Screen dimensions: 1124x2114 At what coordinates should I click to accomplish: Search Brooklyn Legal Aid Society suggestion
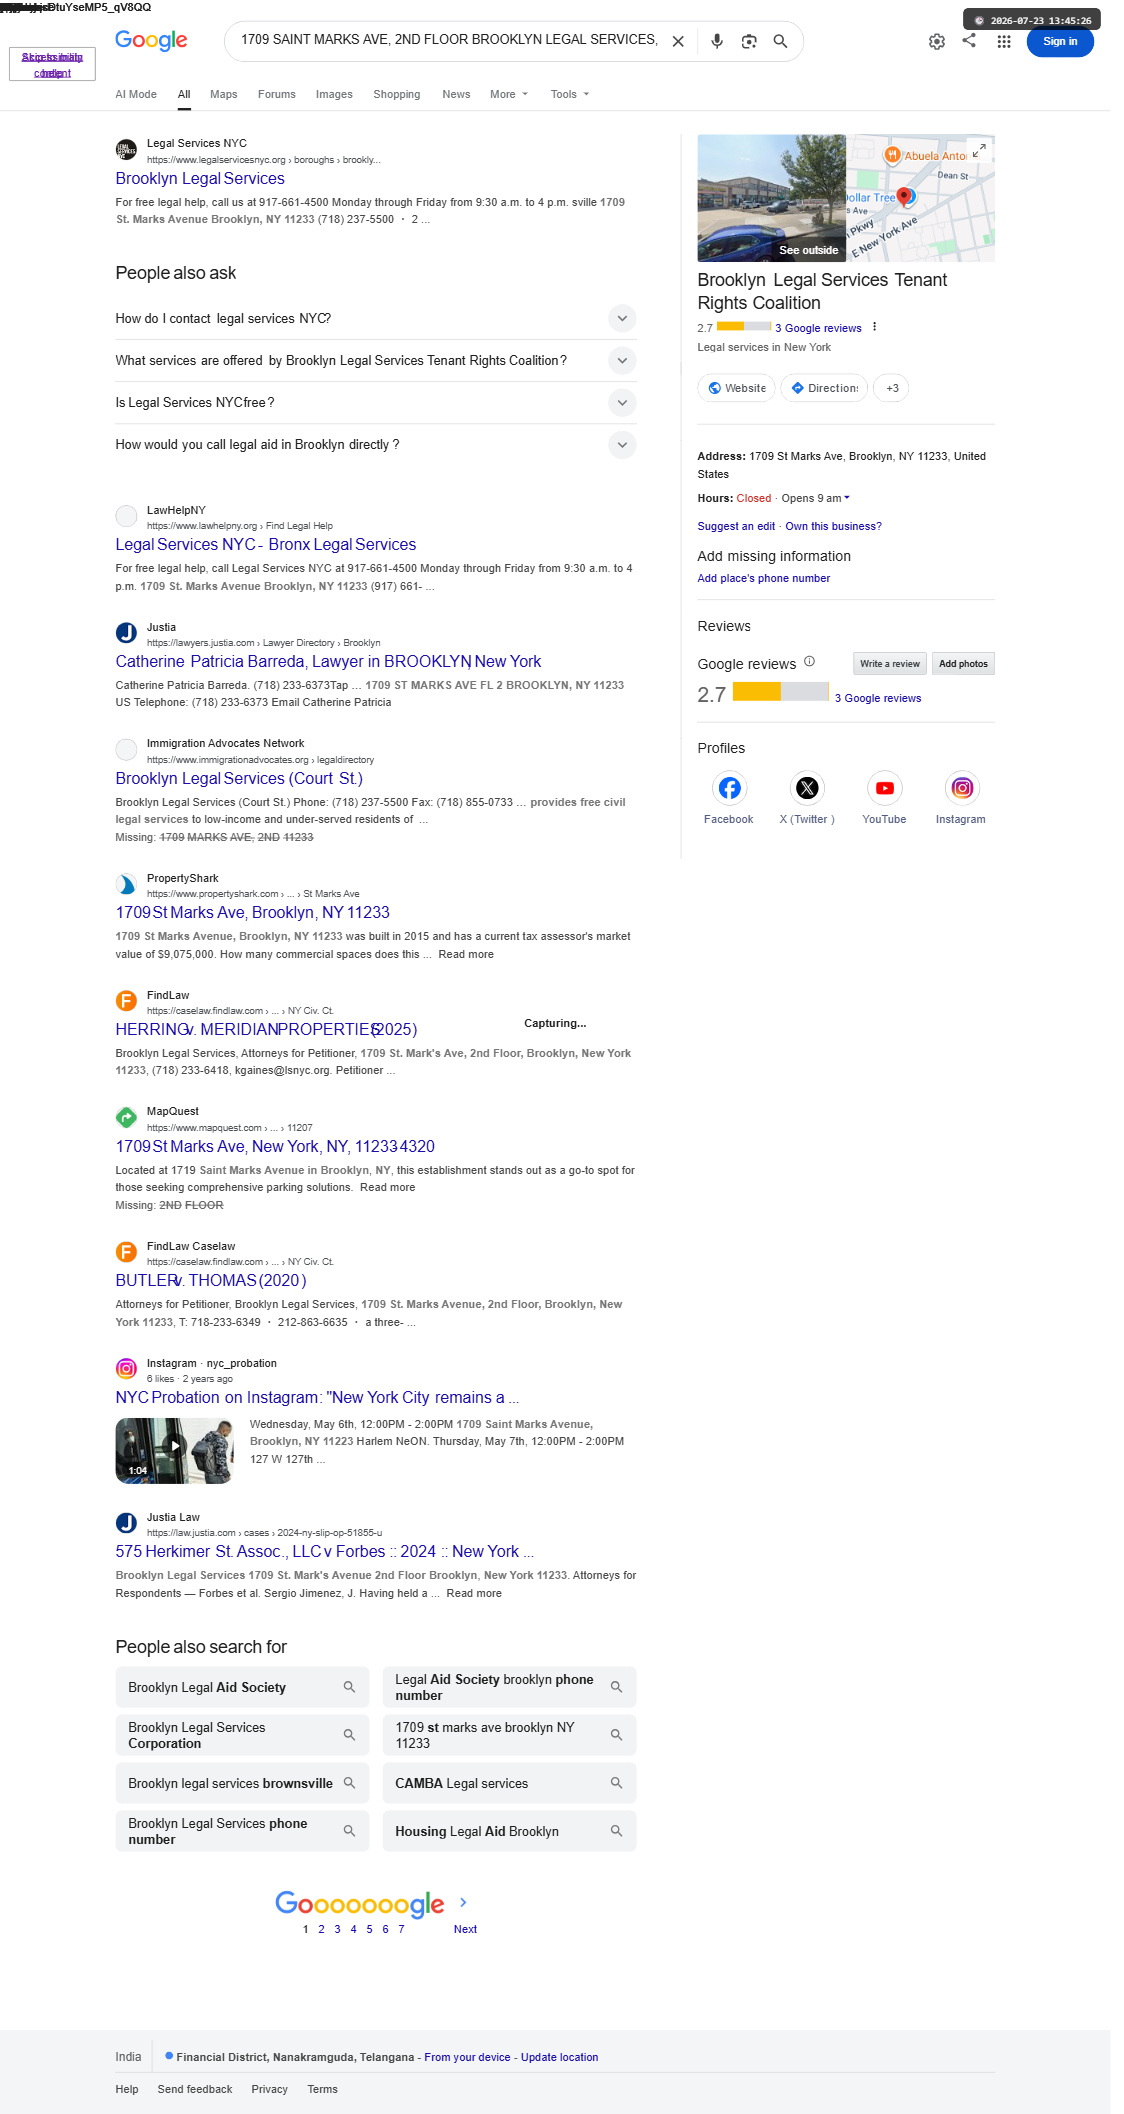click(x=242, y=1687)
